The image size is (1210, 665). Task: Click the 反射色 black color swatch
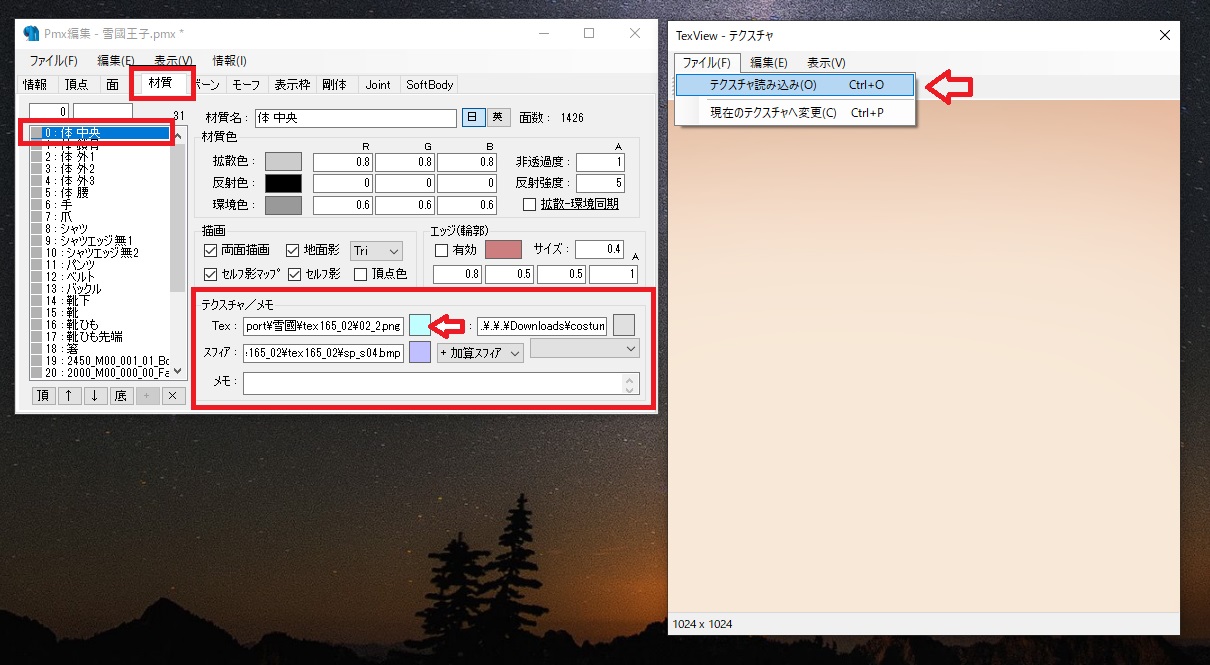(283, 183)
